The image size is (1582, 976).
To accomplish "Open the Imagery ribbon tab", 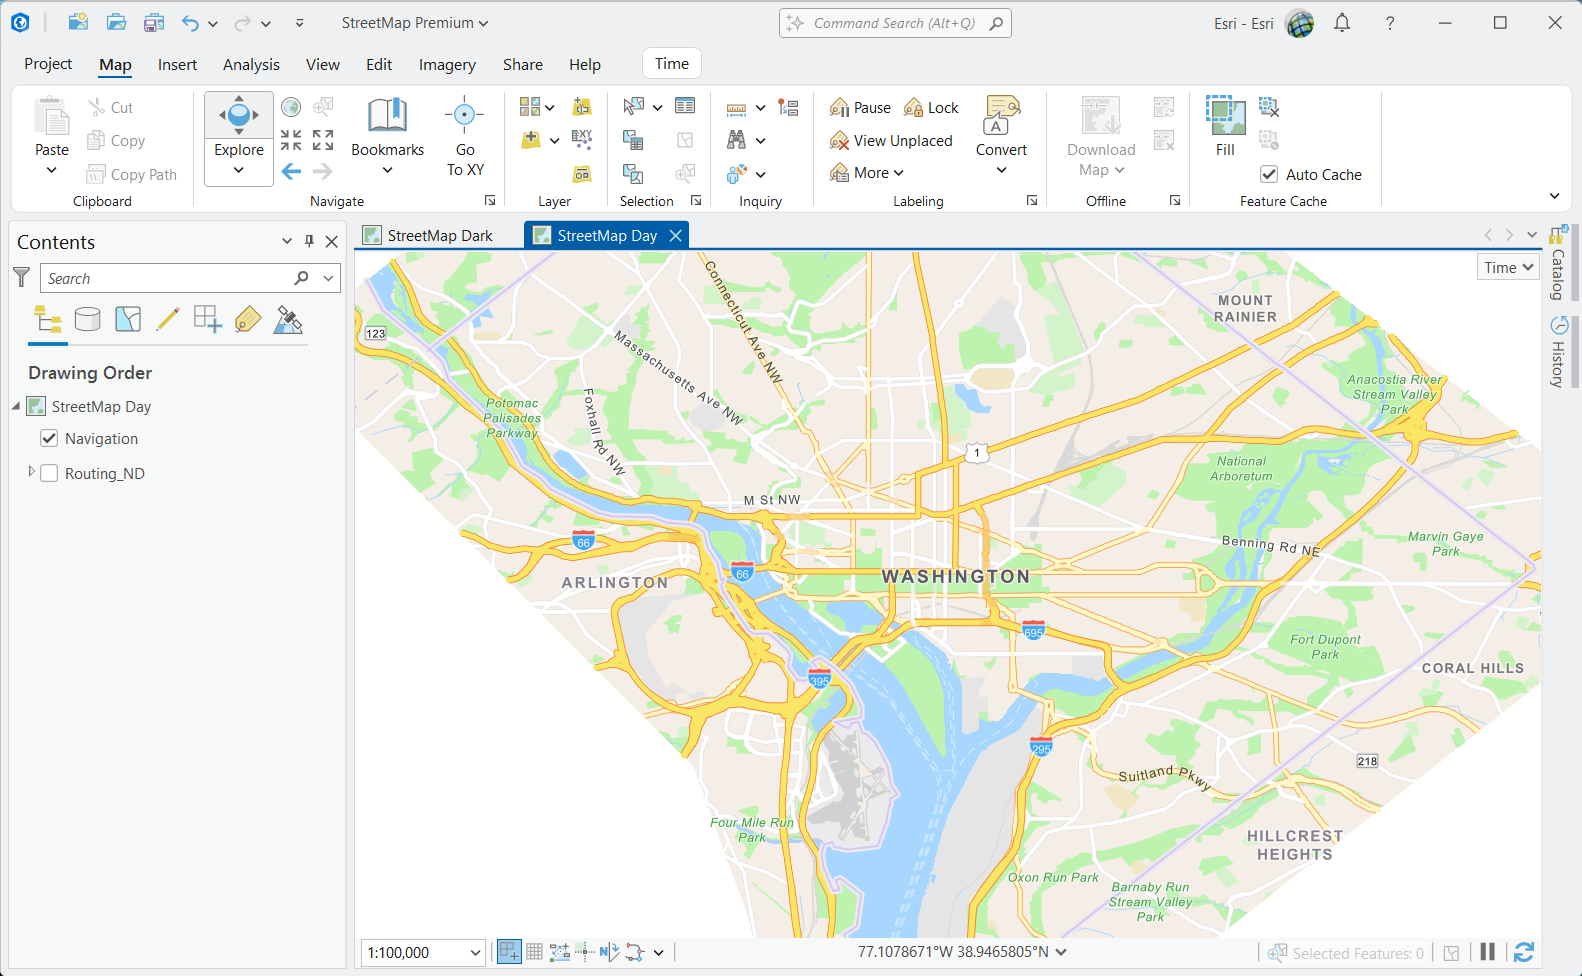I will pos(447,65).
